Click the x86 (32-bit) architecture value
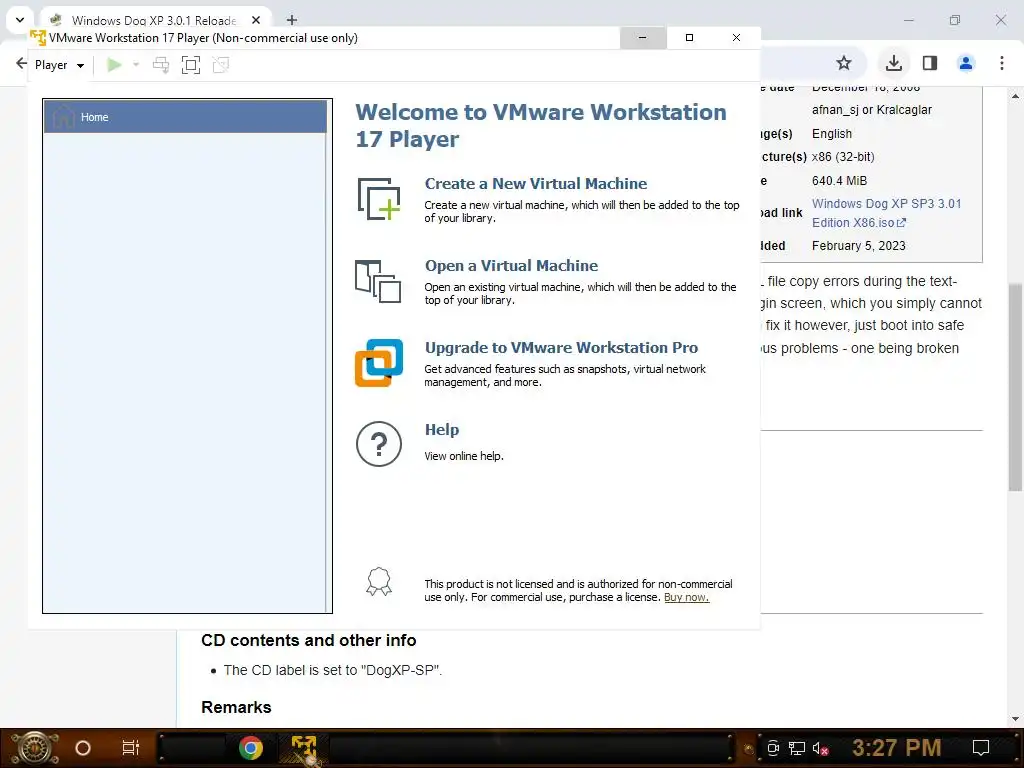The width and height of the screenshot is (1024, 768). pos(843,157)
